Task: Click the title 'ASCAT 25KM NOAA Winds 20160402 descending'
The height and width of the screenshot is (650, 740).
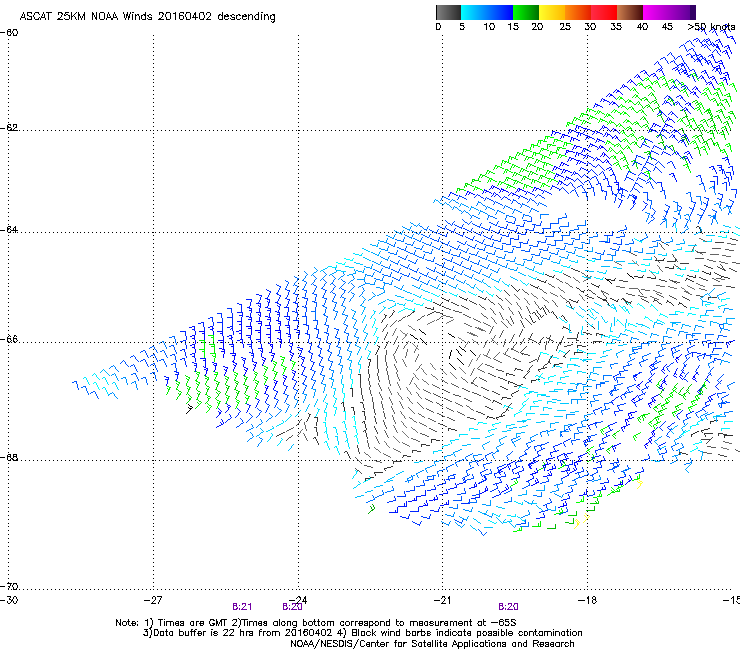Action: (147, 16)
